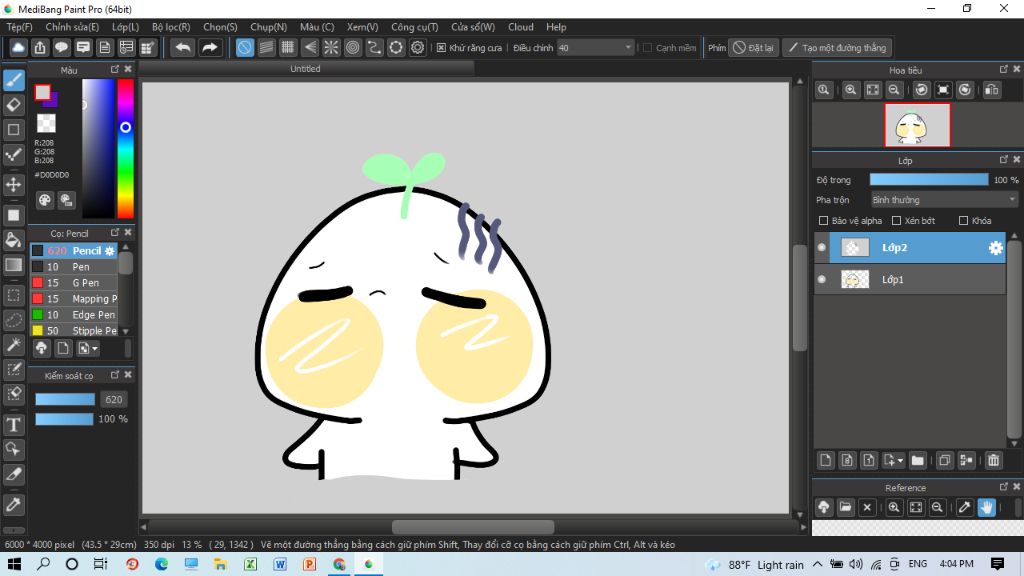1024x576 pixels.
Task: Click the brush size value field 620
Action: click(x=114, y=400)
